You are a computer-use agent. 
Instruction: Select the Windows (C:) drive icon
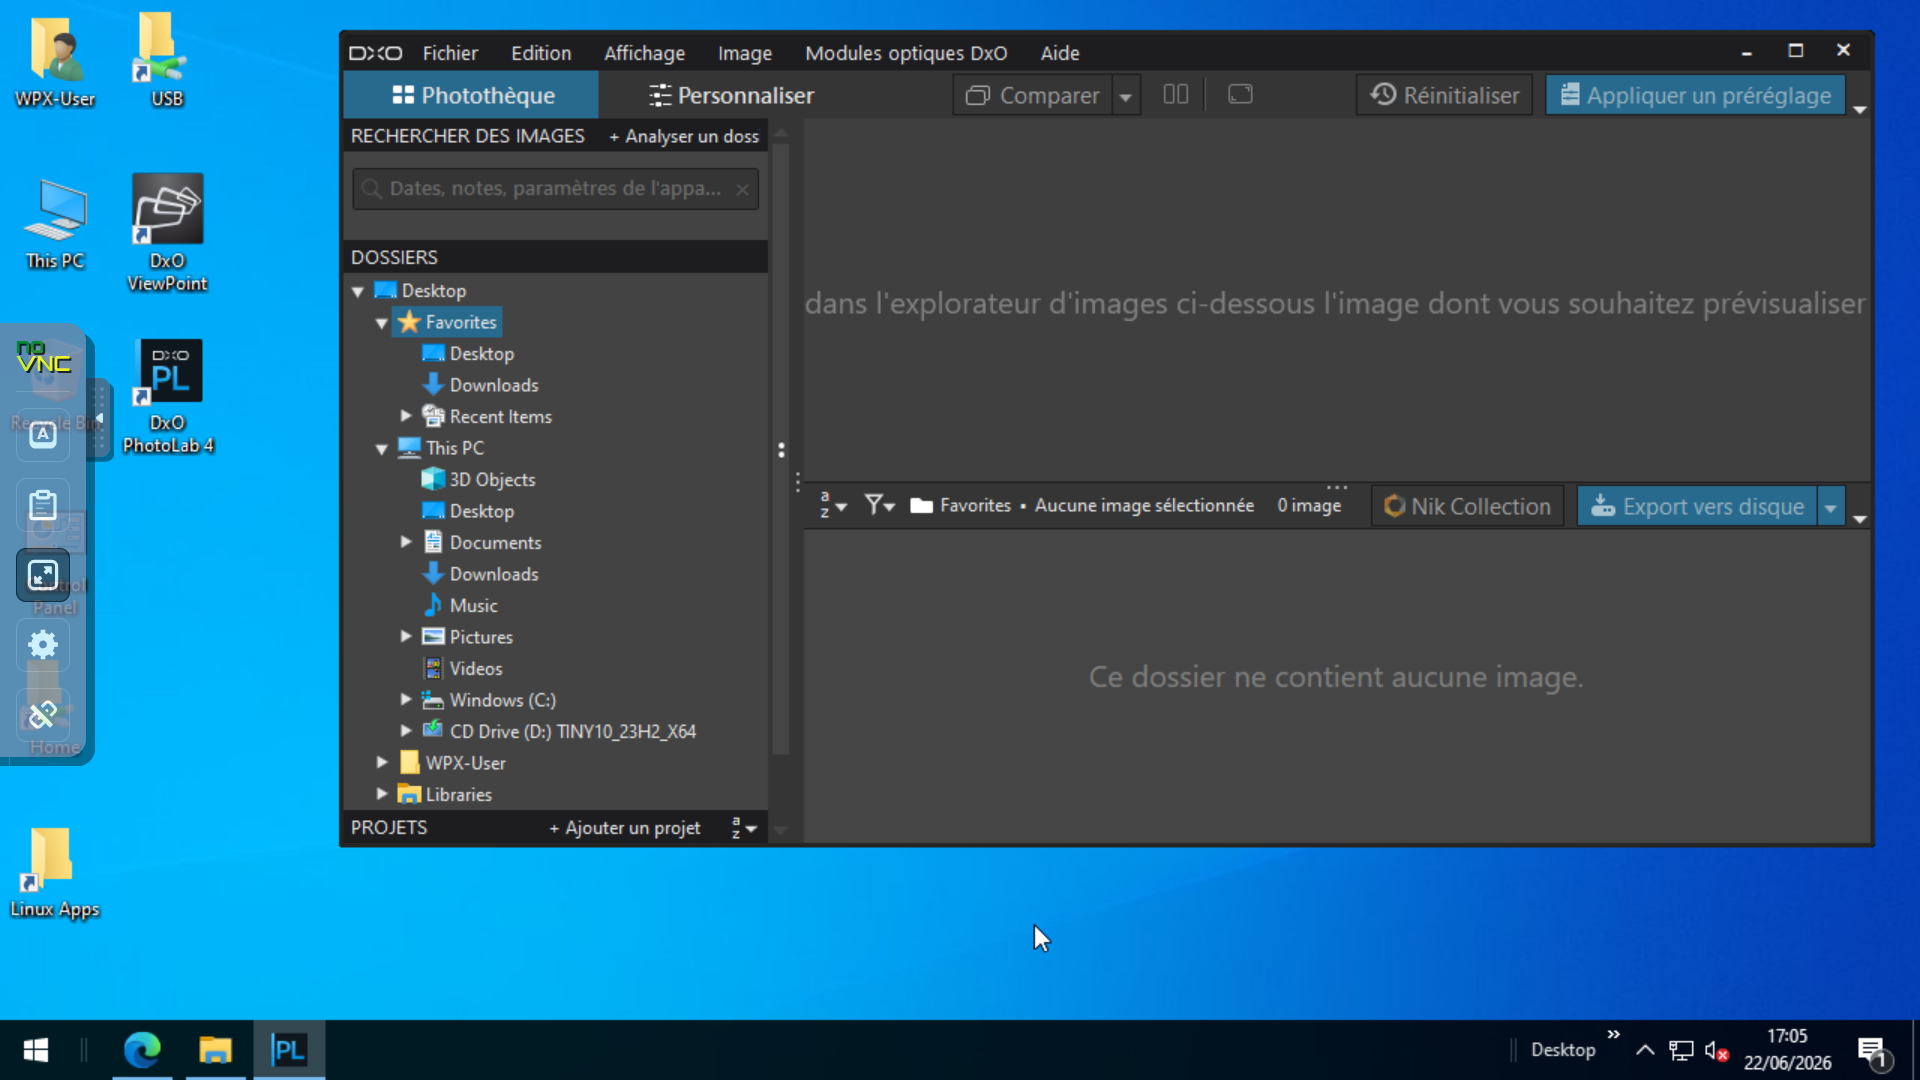click(433, 700)
